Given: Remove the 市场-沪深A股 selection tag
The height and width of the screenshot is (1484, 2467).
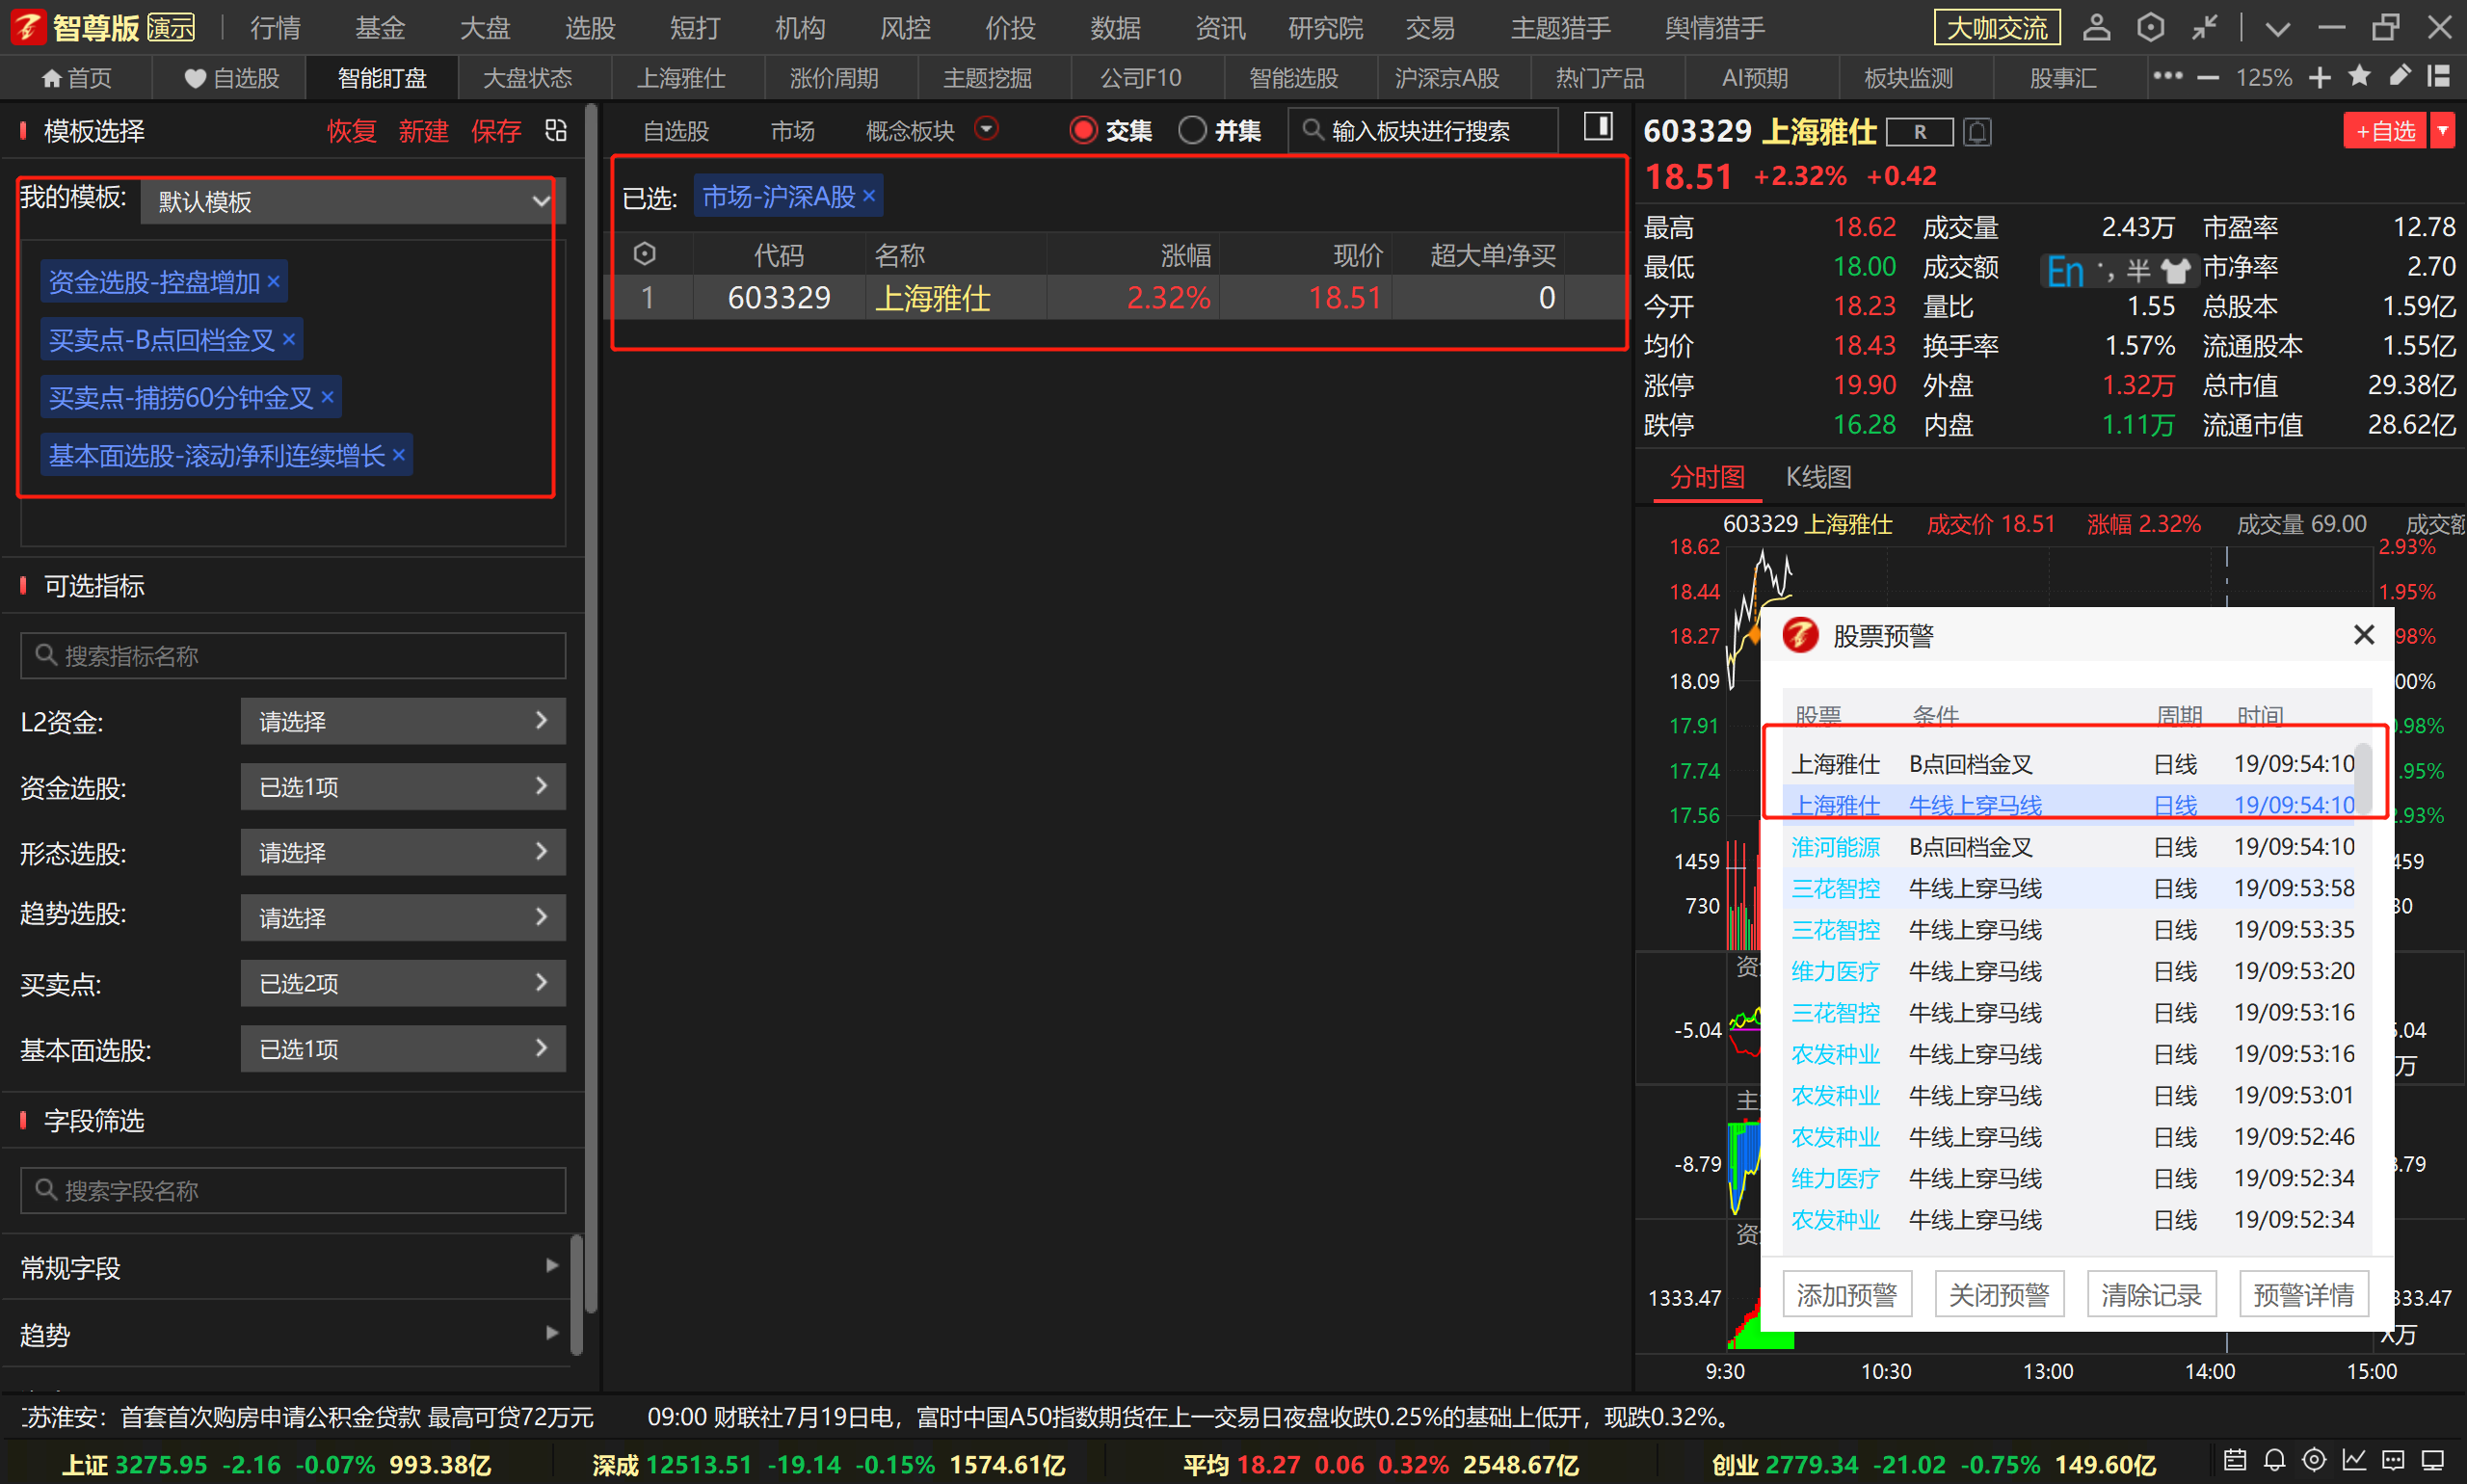Looking at the screenshot, I should click(869, 195).
